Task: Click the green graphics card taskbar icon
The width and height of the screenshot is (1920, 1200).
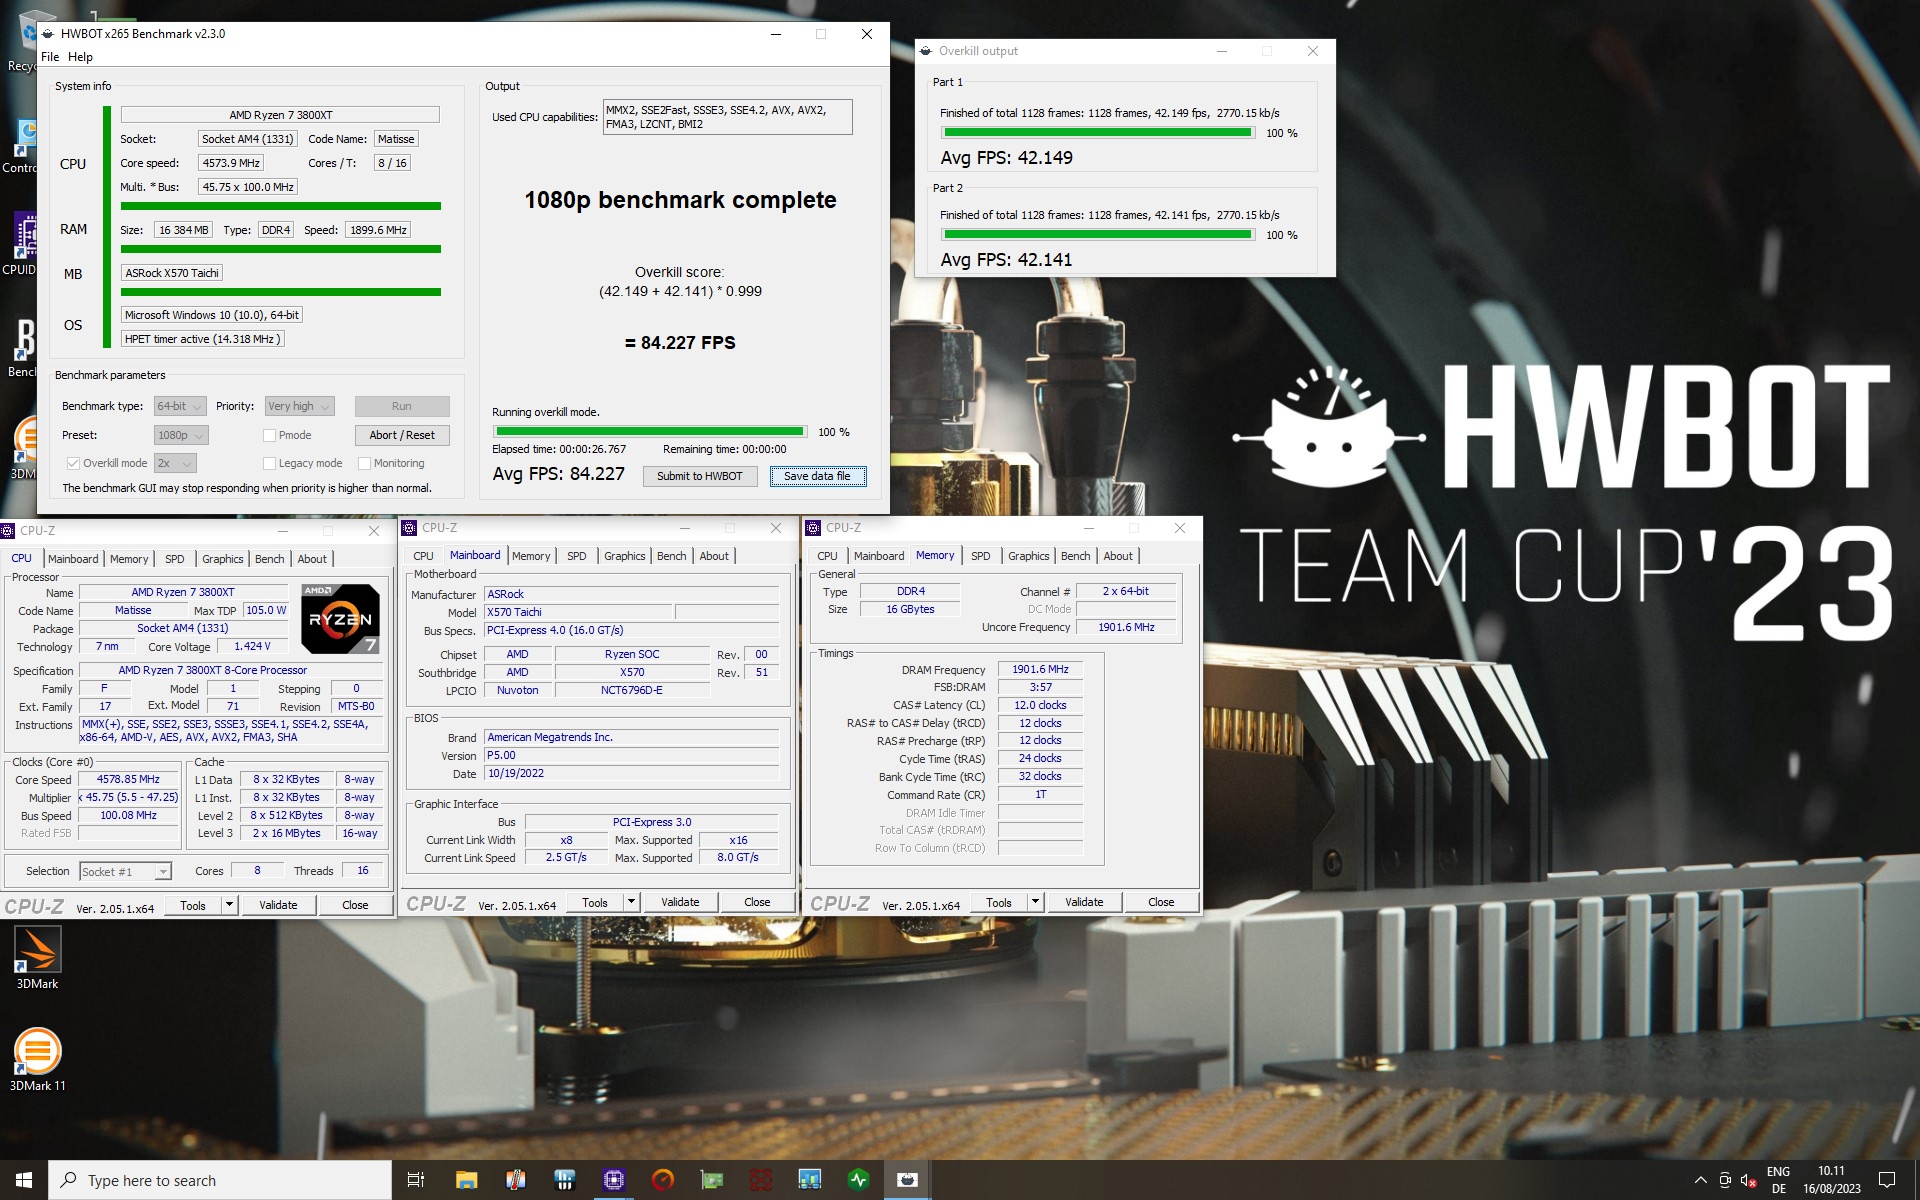Action: point(711,1180)
